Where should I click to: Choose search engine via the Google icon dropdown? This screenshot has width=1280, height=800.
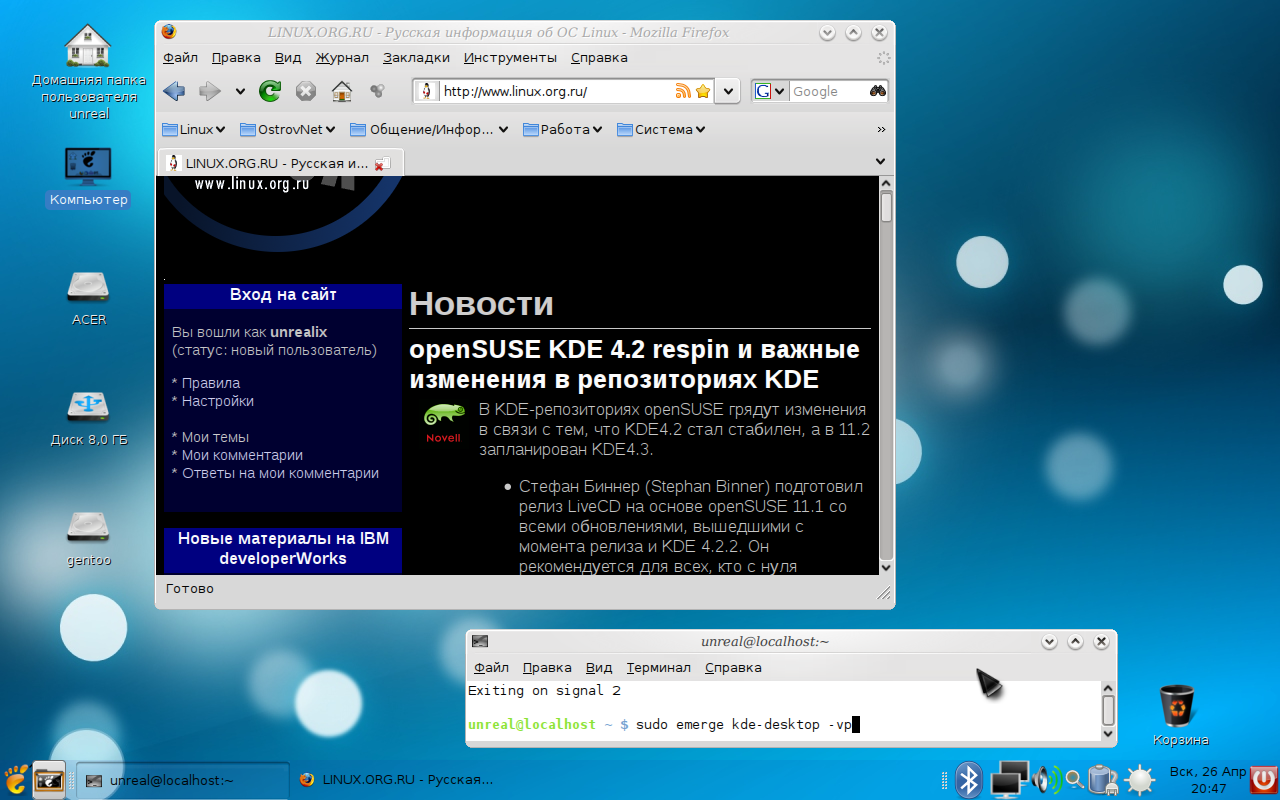[x=770, y=91]
